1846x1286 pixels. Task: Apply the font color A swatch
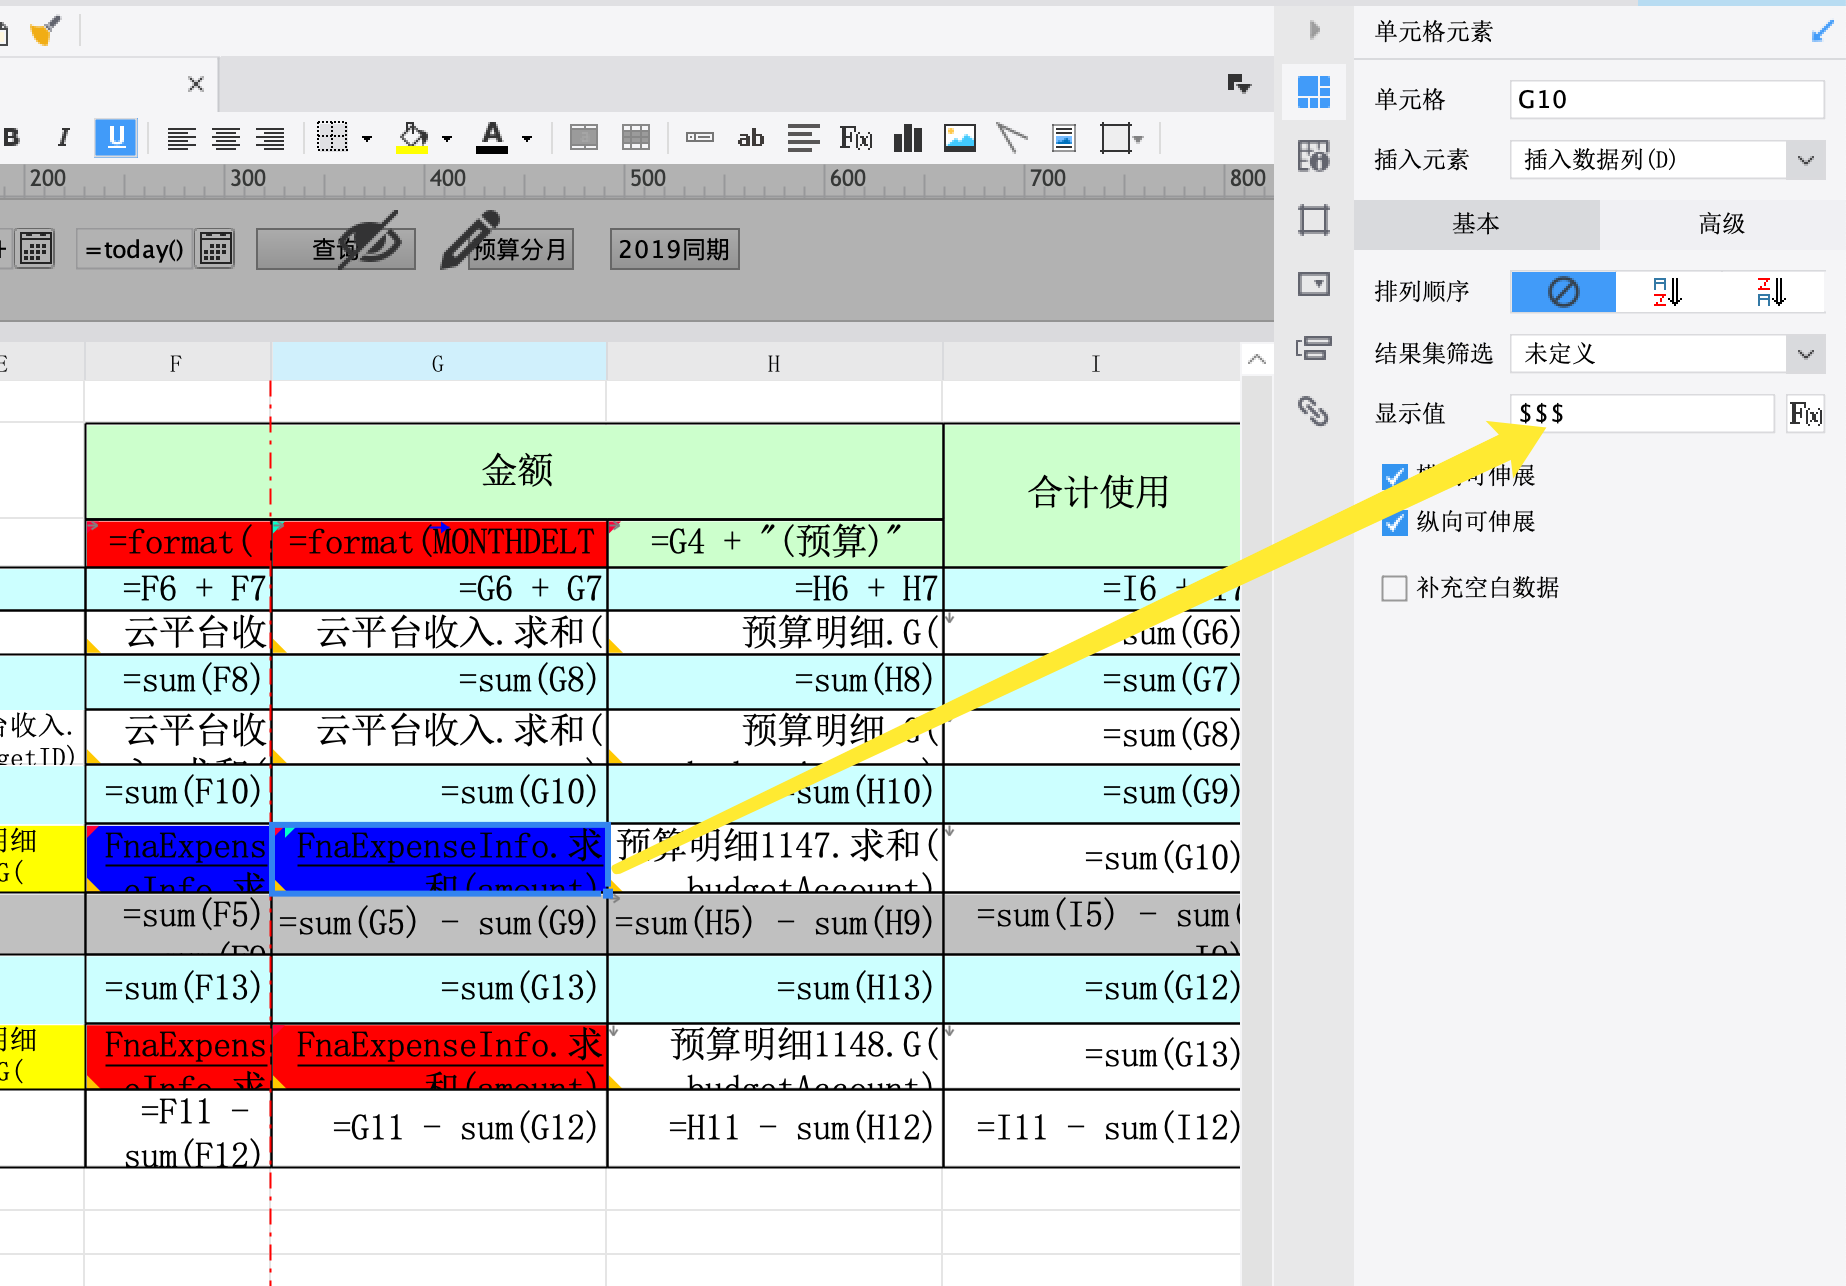pyautogui.click(x=492, y=137)
